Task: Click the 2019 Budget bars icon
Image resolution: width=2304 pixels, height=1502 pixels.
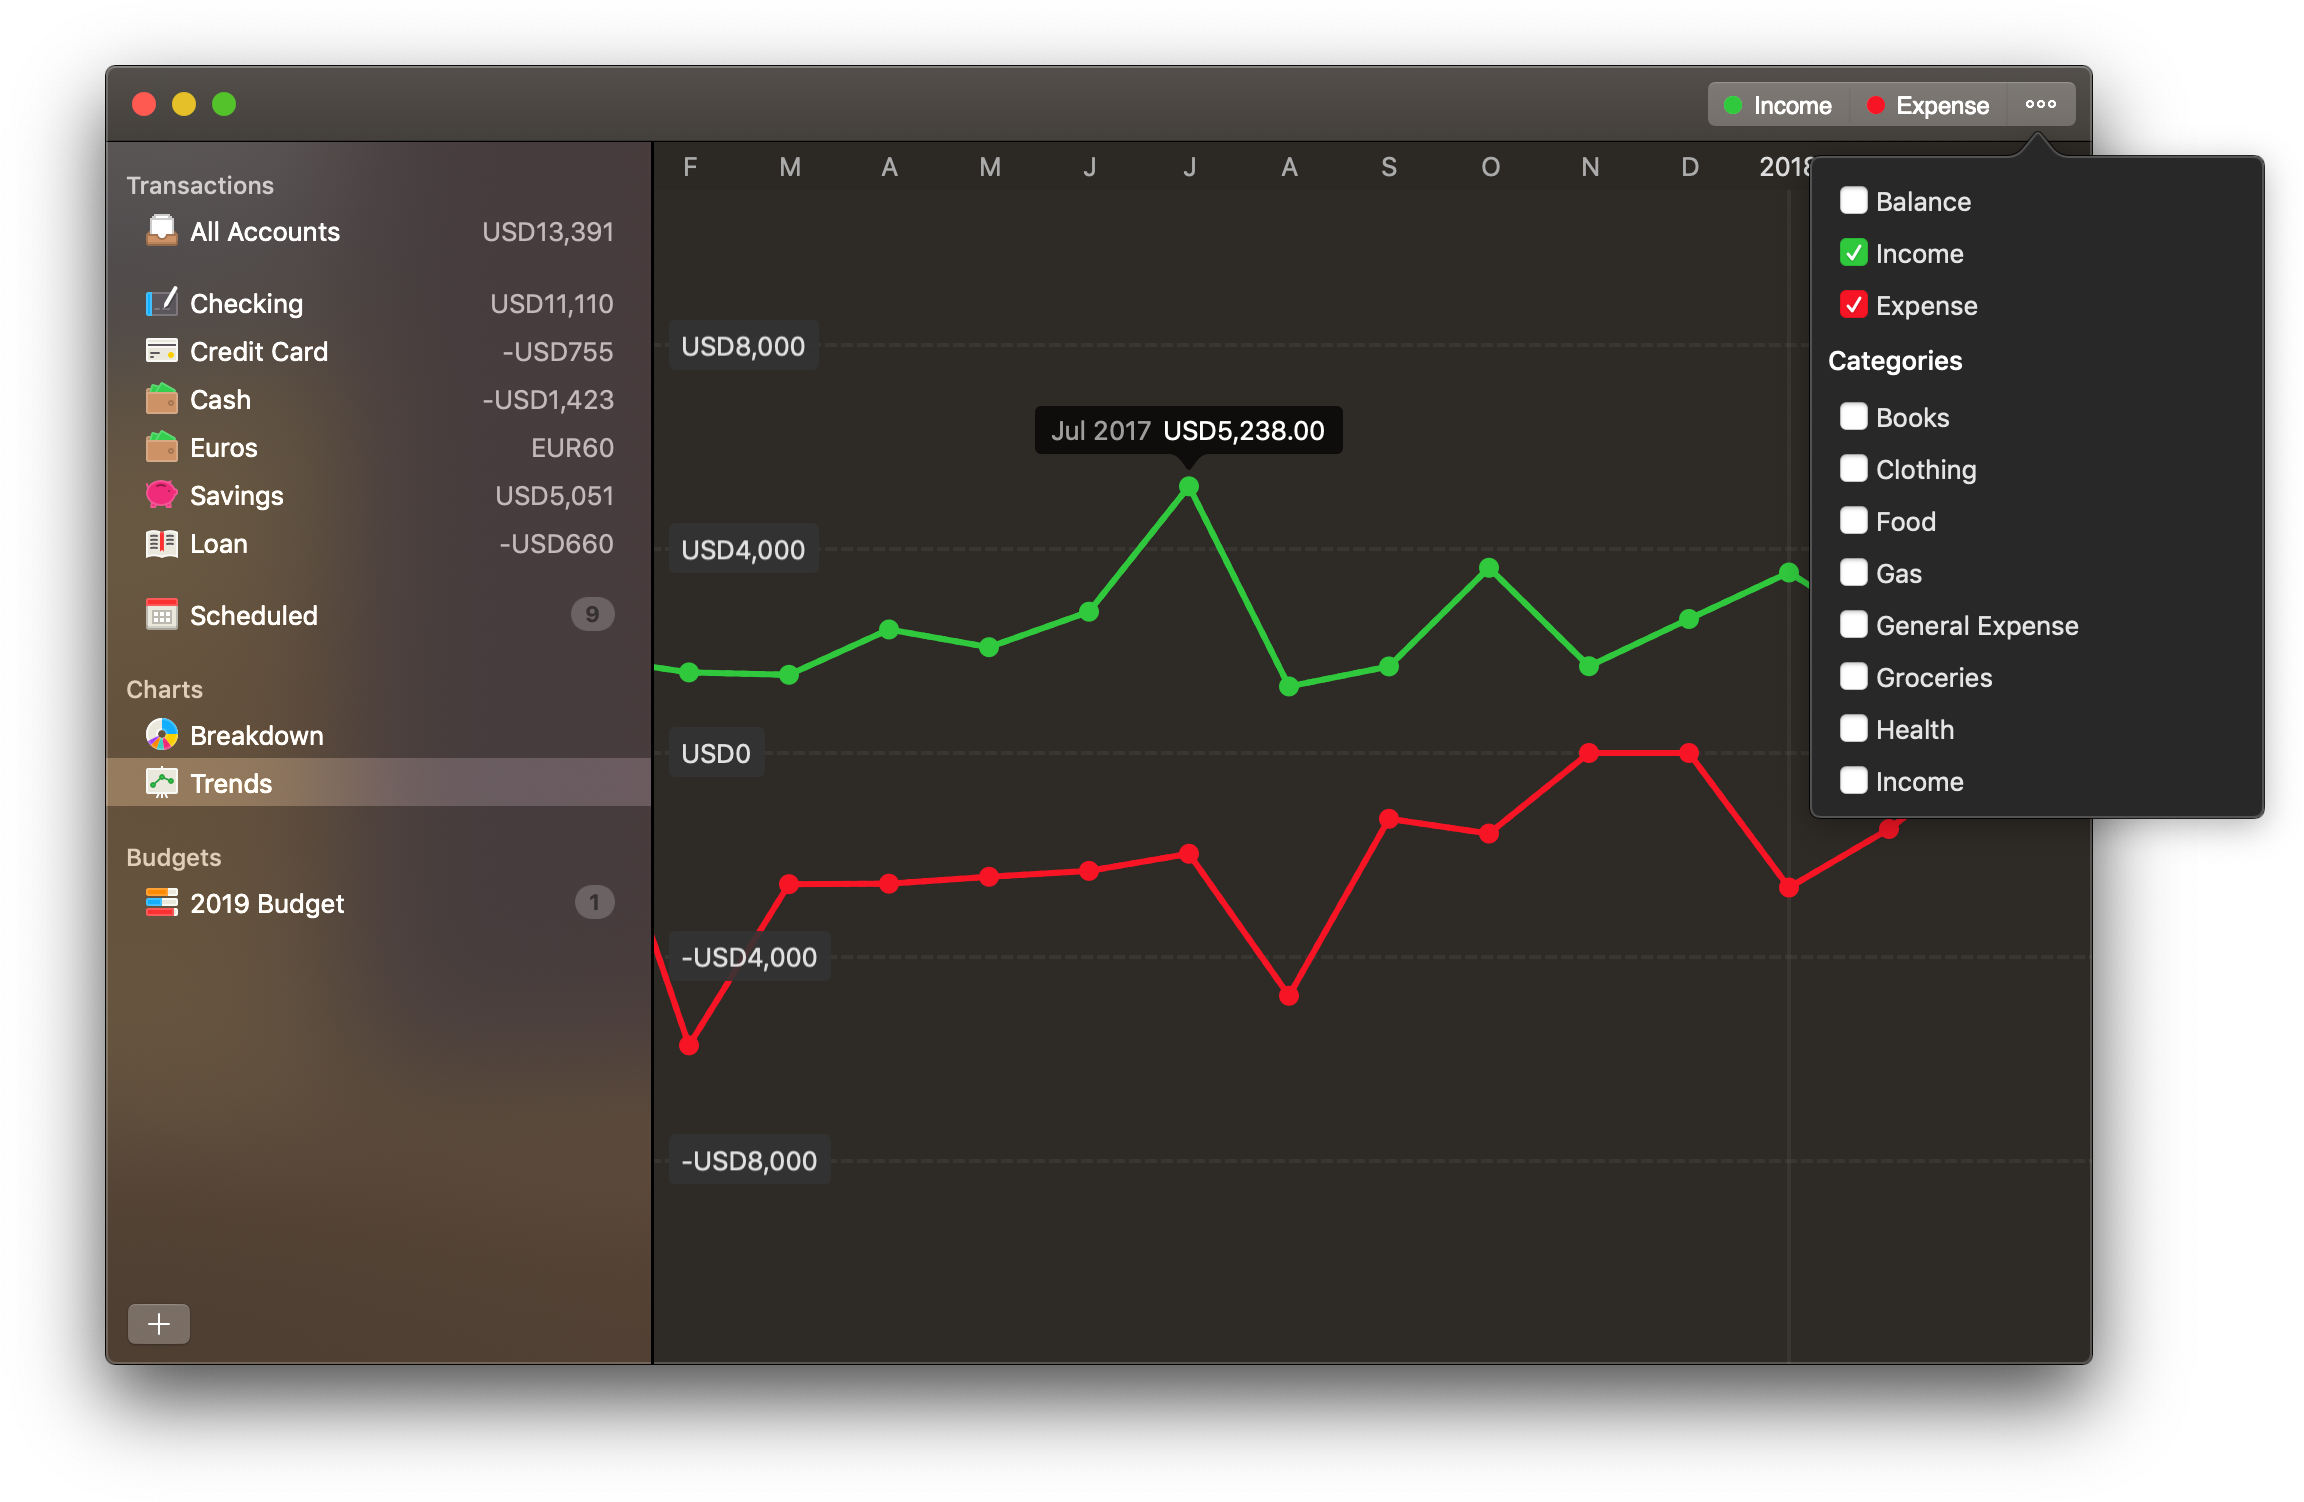Action: pyautogui.click(x=161, y=903)
